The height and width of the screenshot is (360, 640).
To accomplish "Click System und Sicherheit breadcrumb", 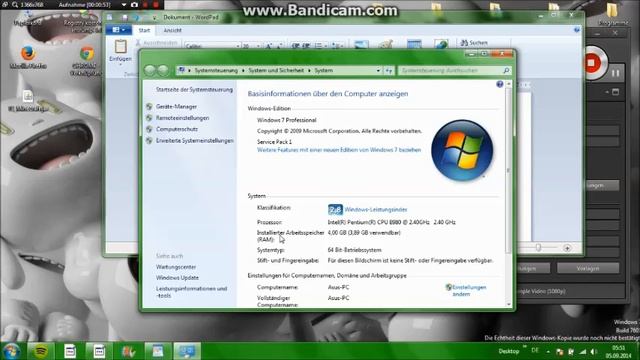I will [276, 70].
